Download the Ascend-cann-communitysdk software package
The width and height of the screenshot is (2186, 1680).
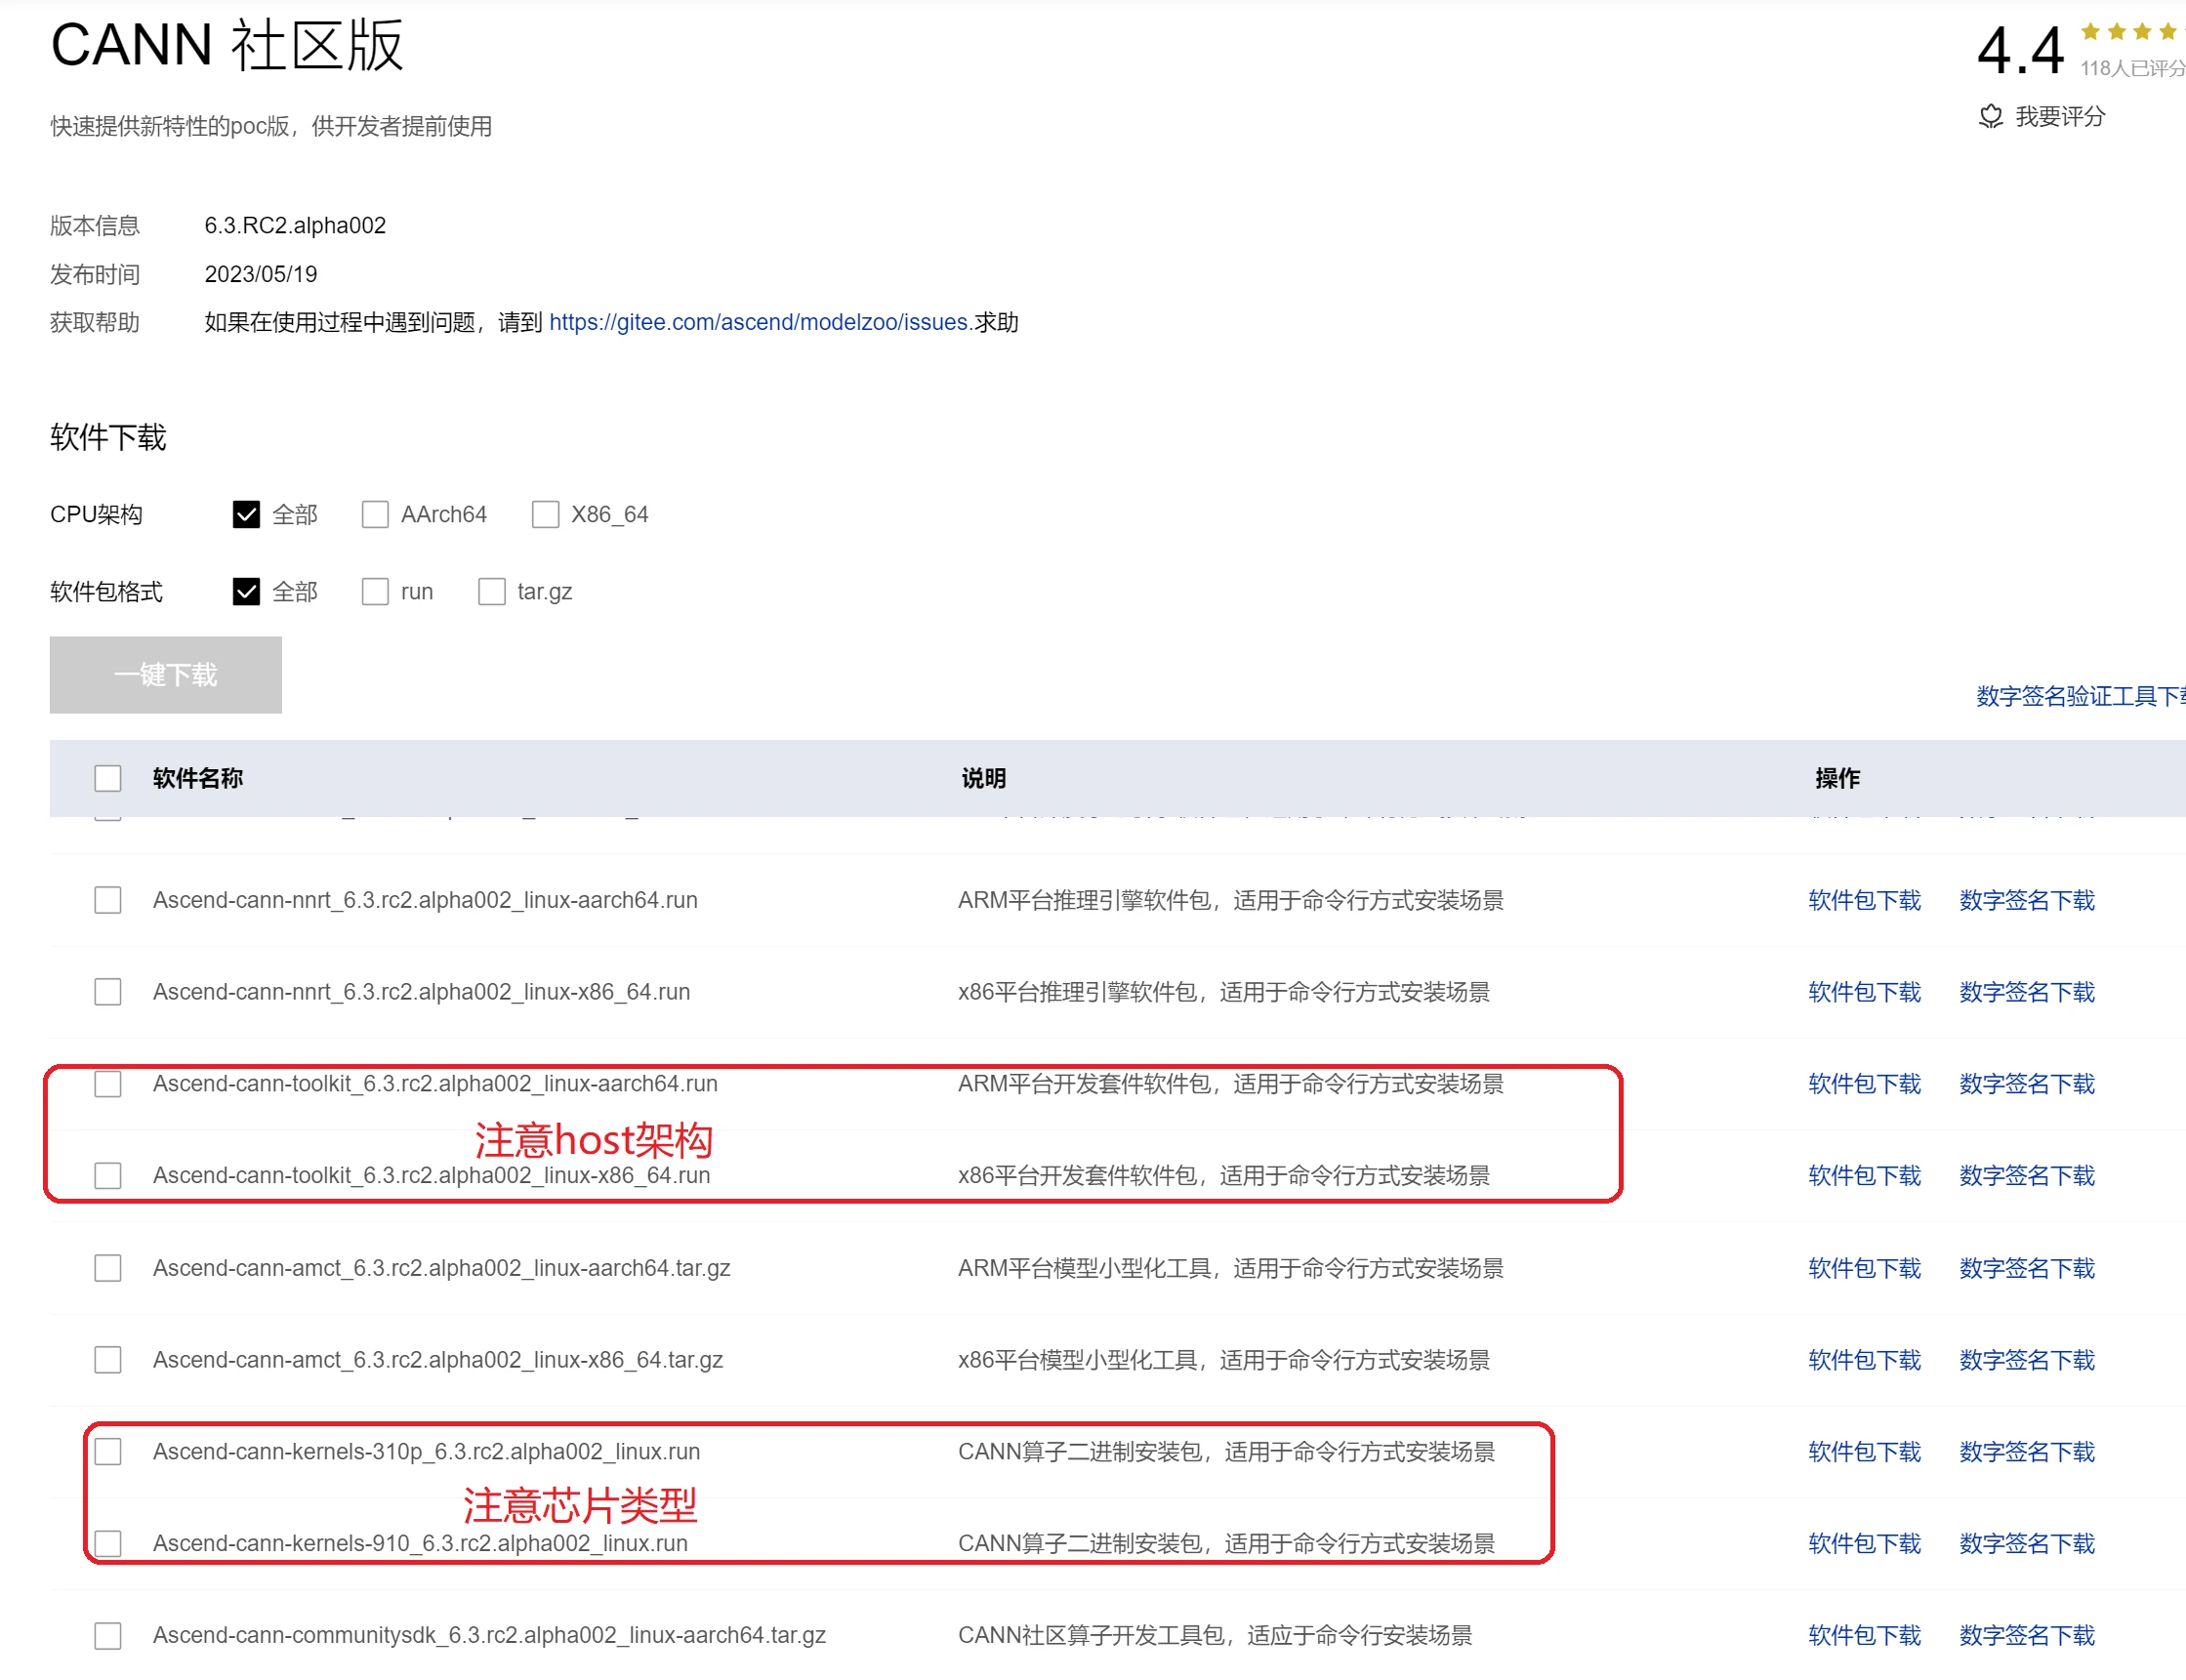pyautogui.click(x=1863, y=1635)
